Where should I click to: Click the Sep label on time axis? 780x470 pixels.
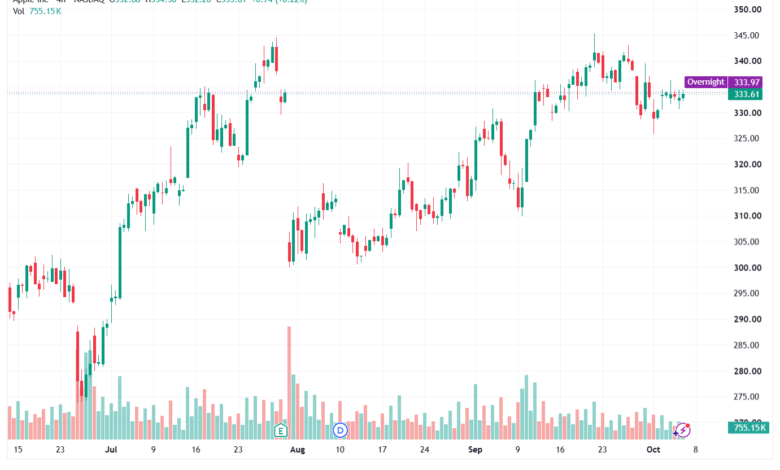click(475, 450)
